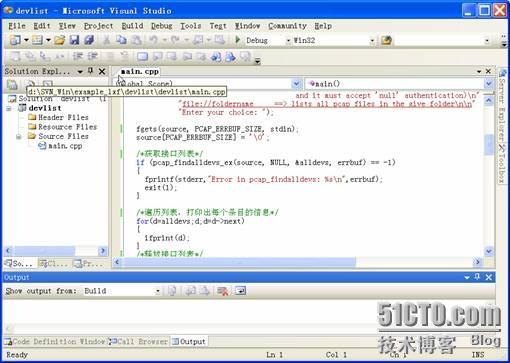Open the Show output from Build dropdown
510x363 pixels.
158,291
